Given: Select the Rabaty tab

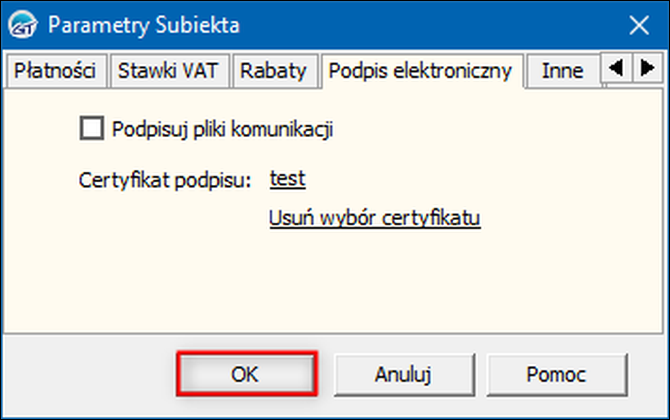Looking at the screenshot, I should [x=273, y=71].
